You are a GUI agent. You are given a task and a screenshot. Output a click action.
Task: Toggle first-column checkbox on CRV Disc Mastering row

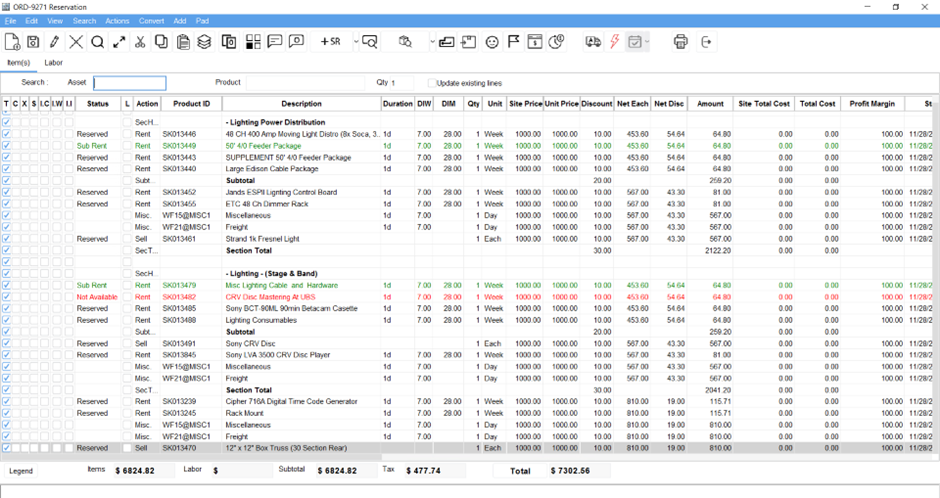(7, 297)
